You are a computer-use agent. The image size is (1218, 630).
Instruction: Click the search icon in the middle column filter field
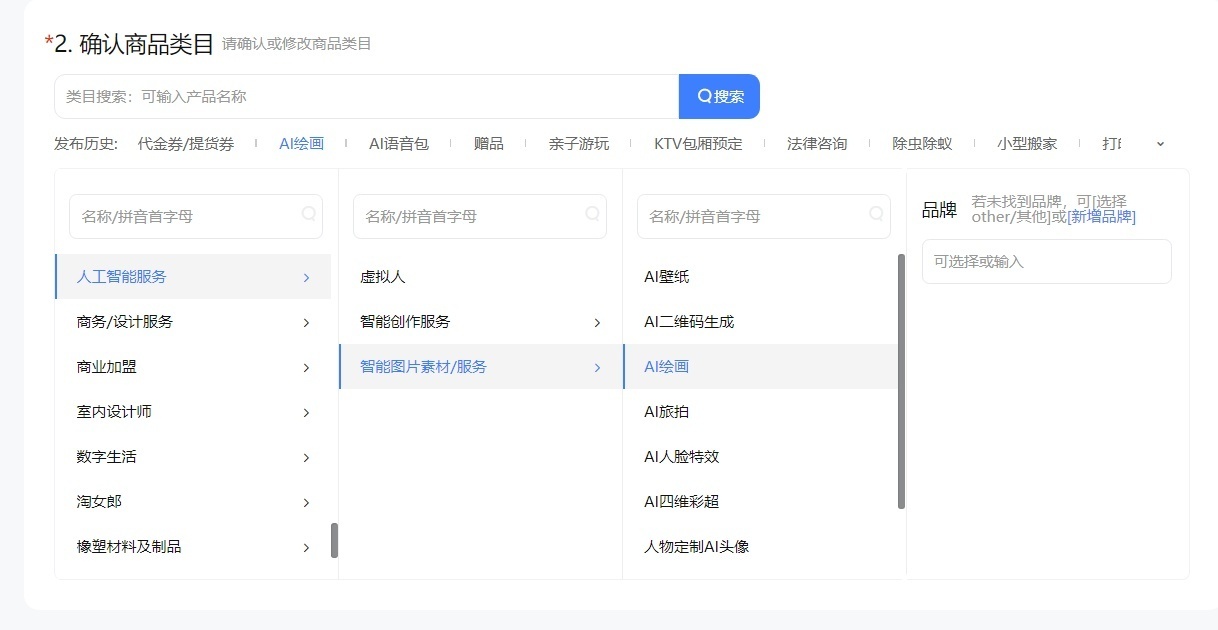coord(593,216)
